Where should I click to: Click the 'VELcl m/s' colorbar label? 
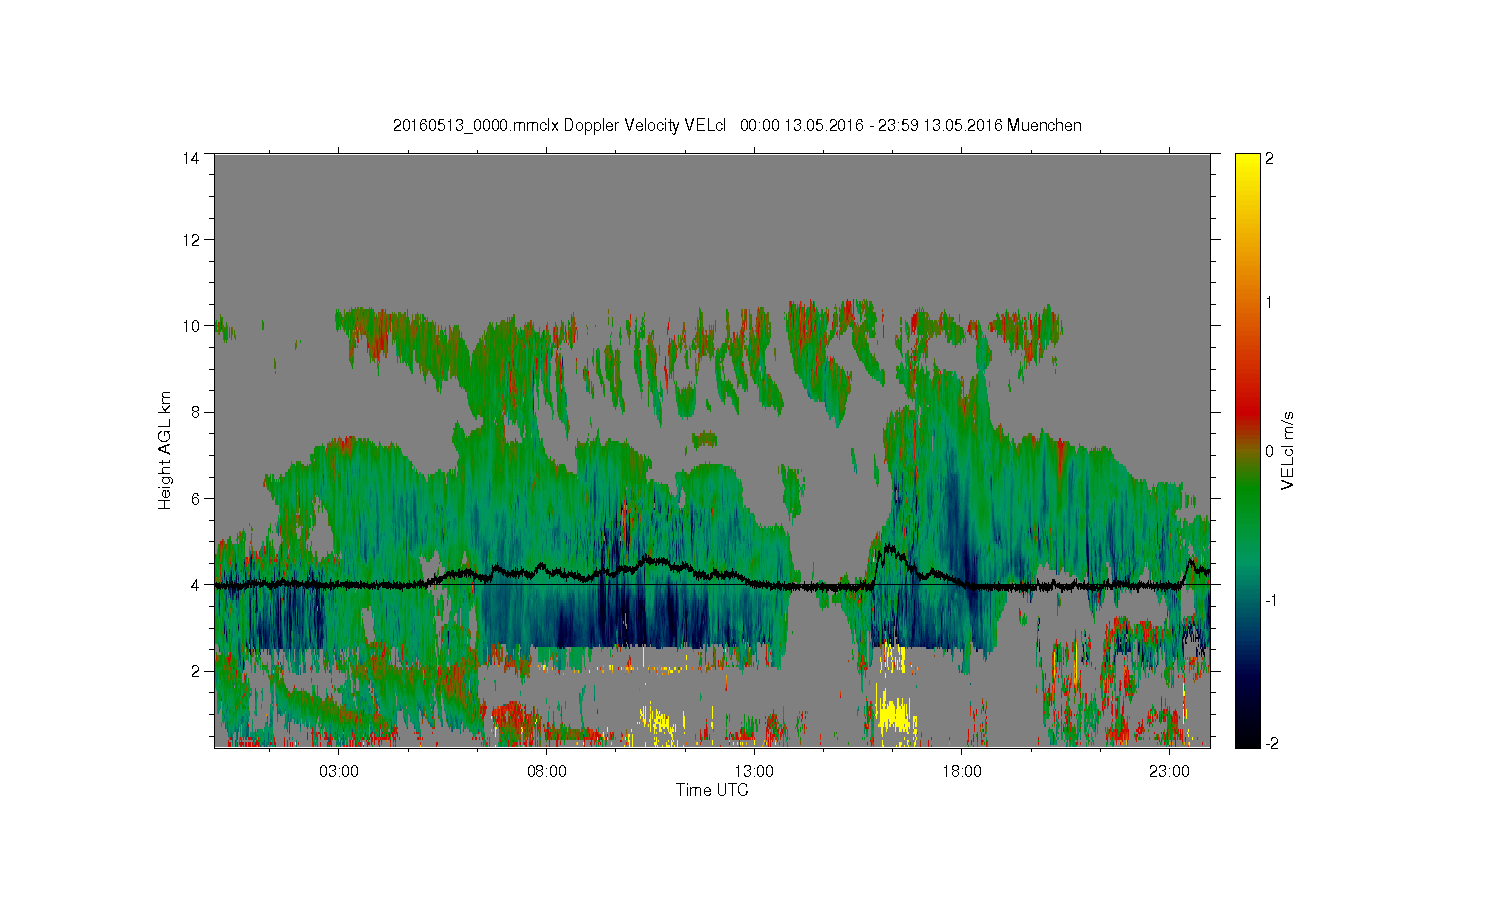[x=1288, y=450]
